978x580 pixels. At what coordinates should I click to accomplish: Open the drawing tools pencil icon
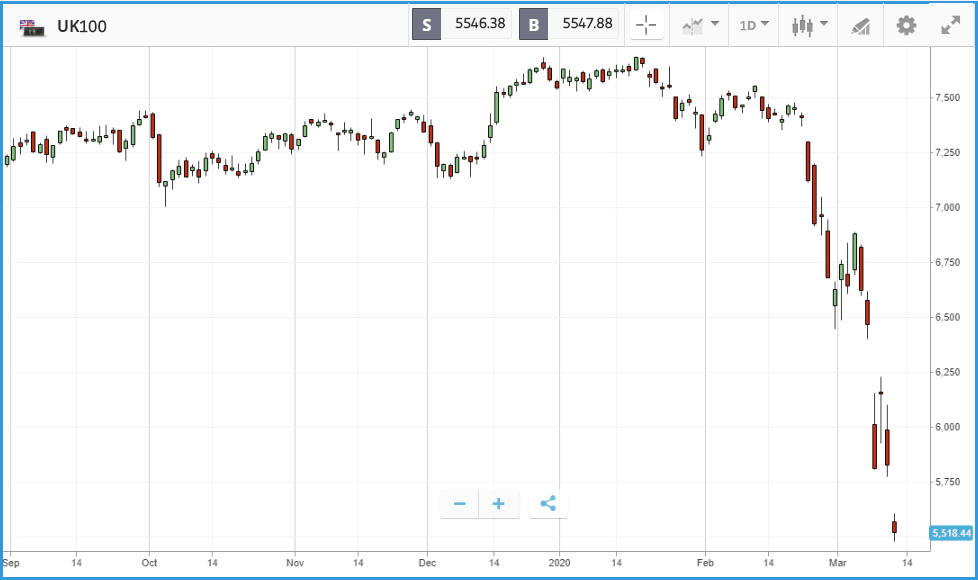click(x=861, y=26)
